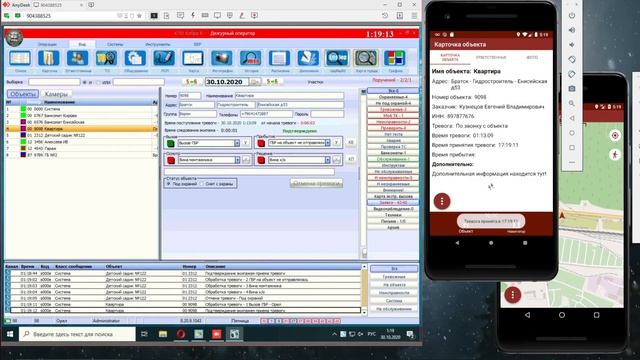Open the 'Вызов ГБР' dropdown

237,143
